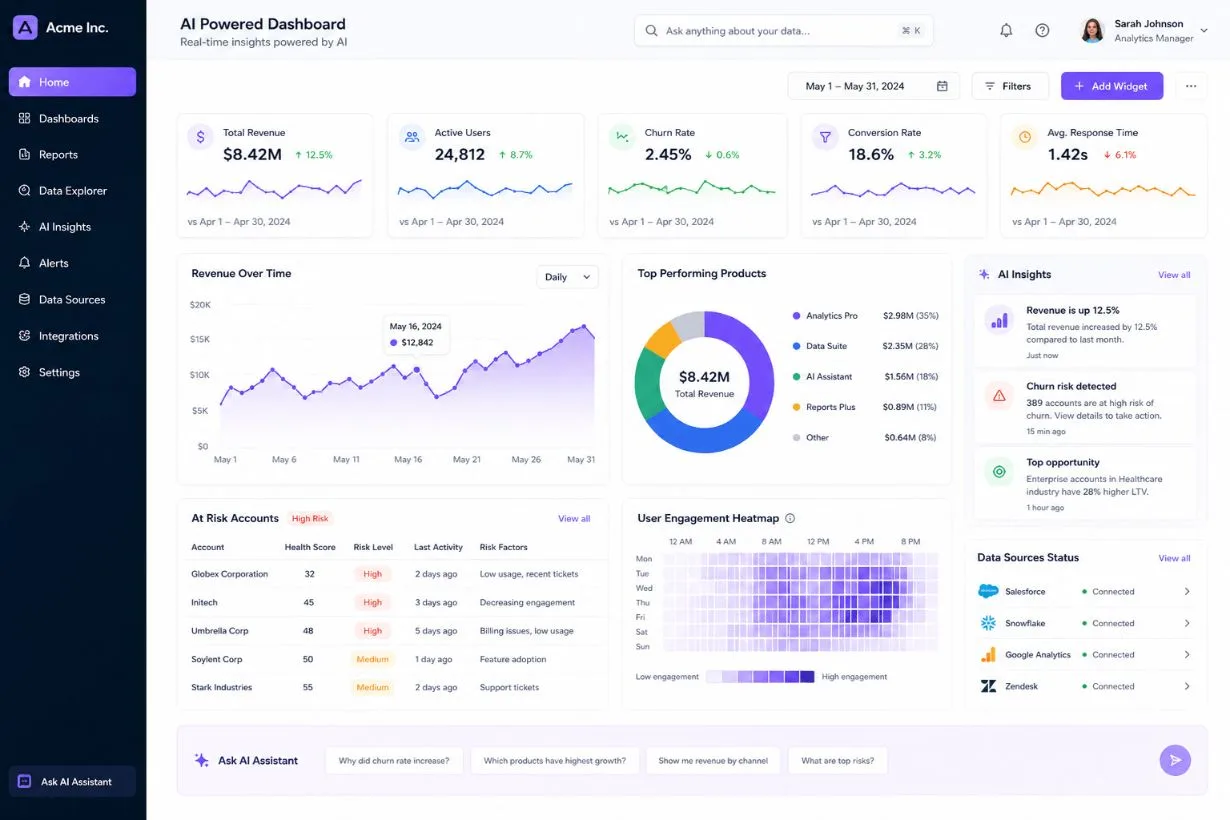The image size is (1230, 820).
Task: Click View all in At Risk Accounts
Action: click(574, 519)
